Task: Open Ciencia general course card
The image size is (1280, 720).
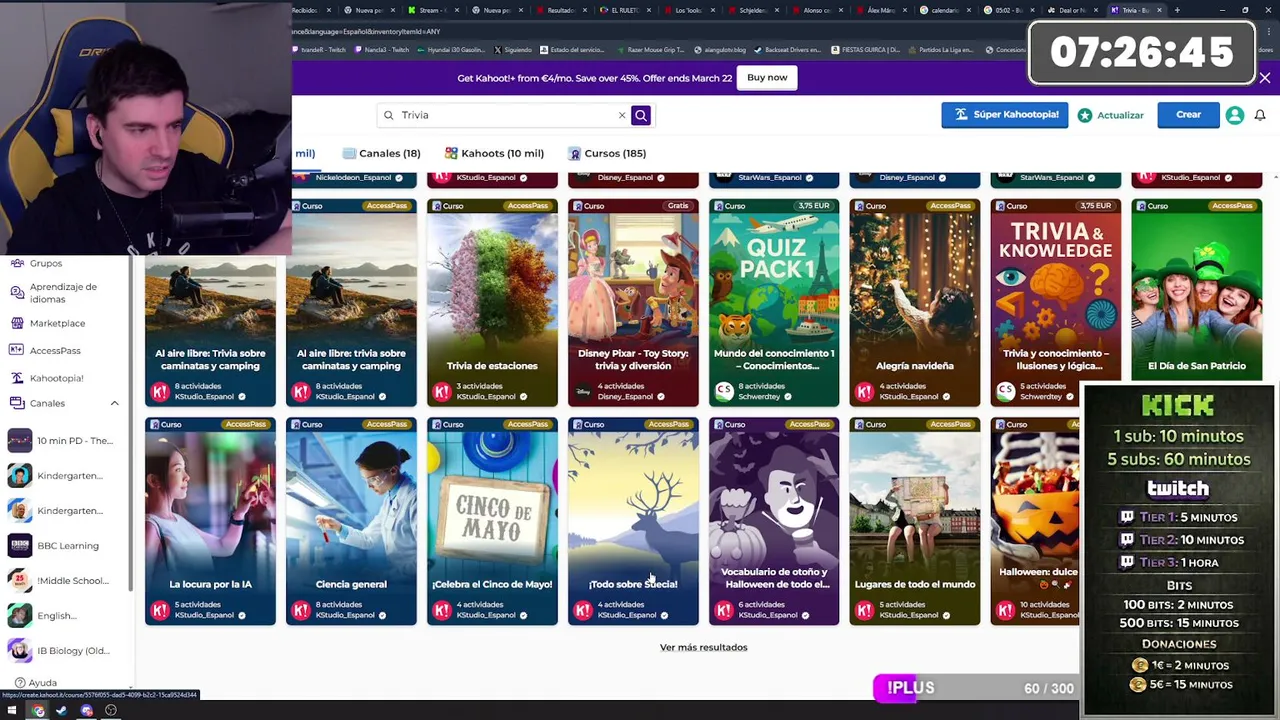Action: [x=351, y=521]
